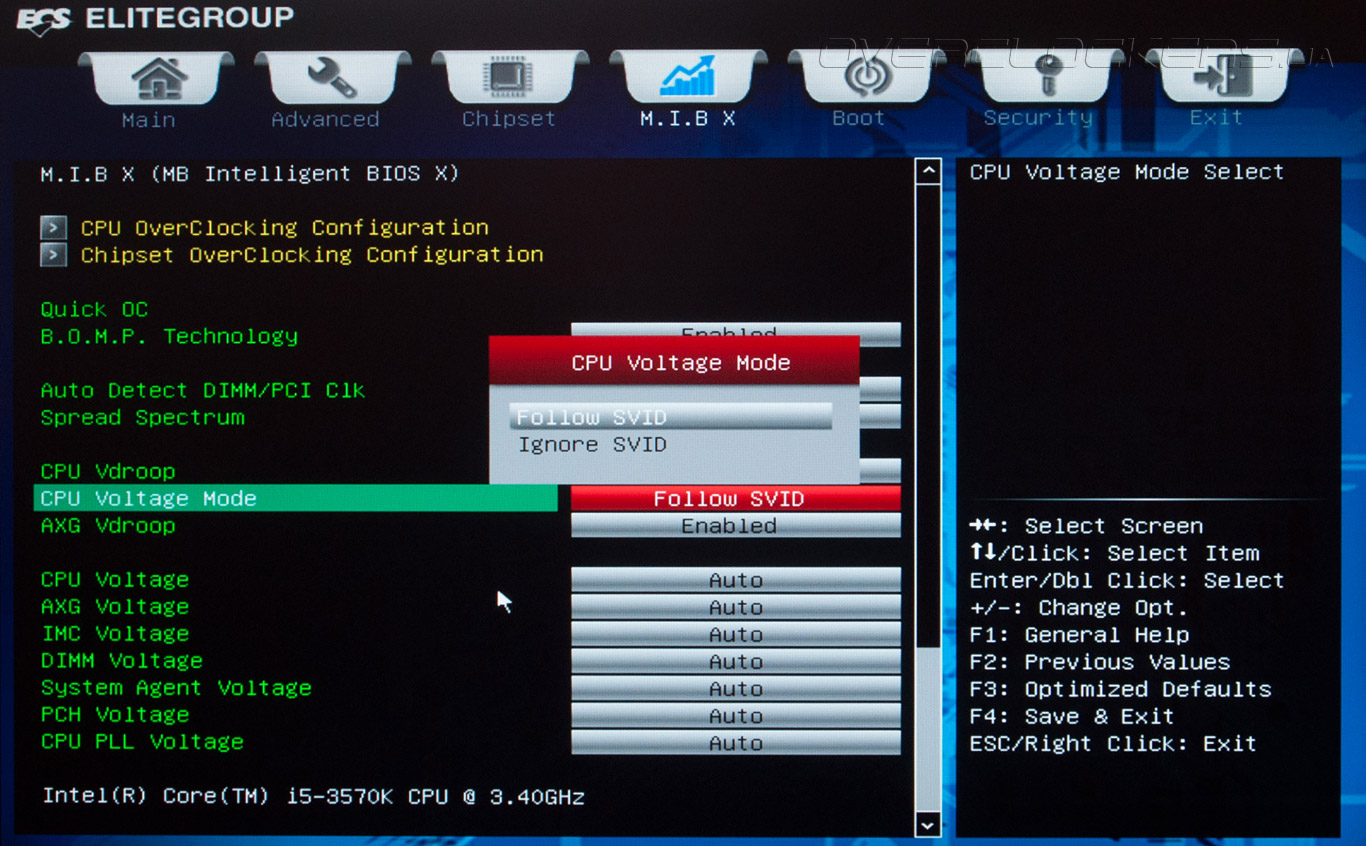This screenshot has height=846, width=1366.
Task: Select the Spread Spectrum label
Action: tap(142, 417)
